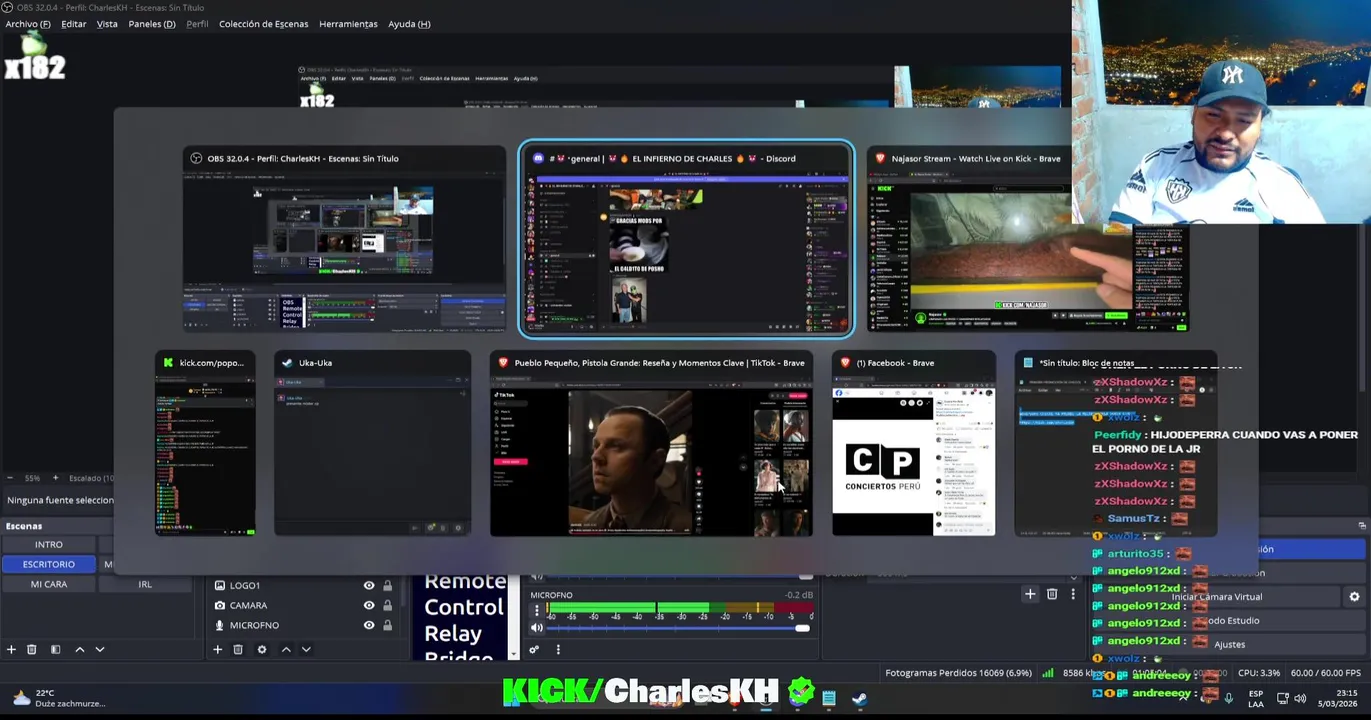Viewport: 1371px width, 720px height.
Task: Open the Steam icon on the taskbar
Action: coord(859,697)
